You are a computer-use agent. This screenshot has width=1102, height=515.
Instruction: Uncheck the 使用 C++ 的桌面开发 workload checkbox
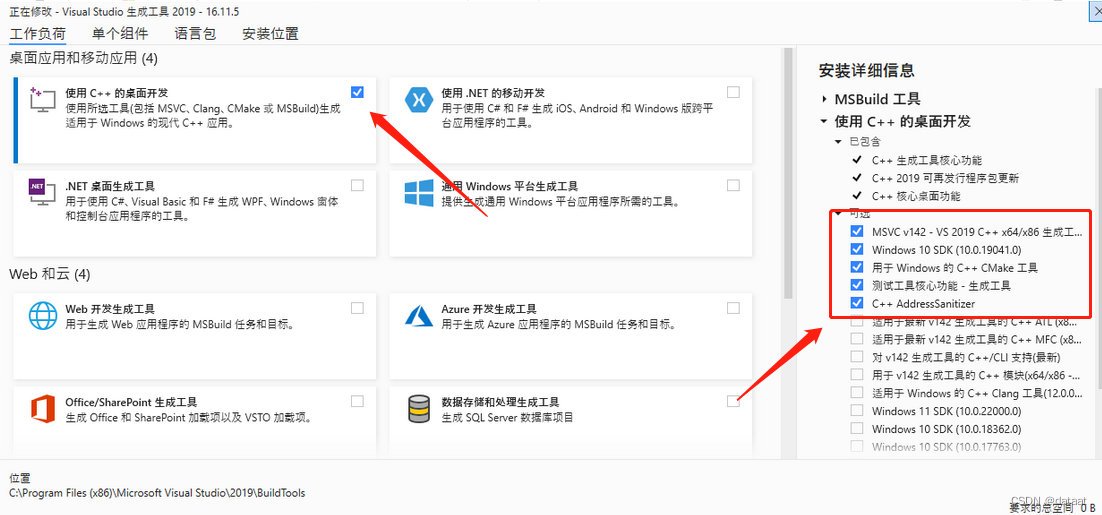pos(357,92)
